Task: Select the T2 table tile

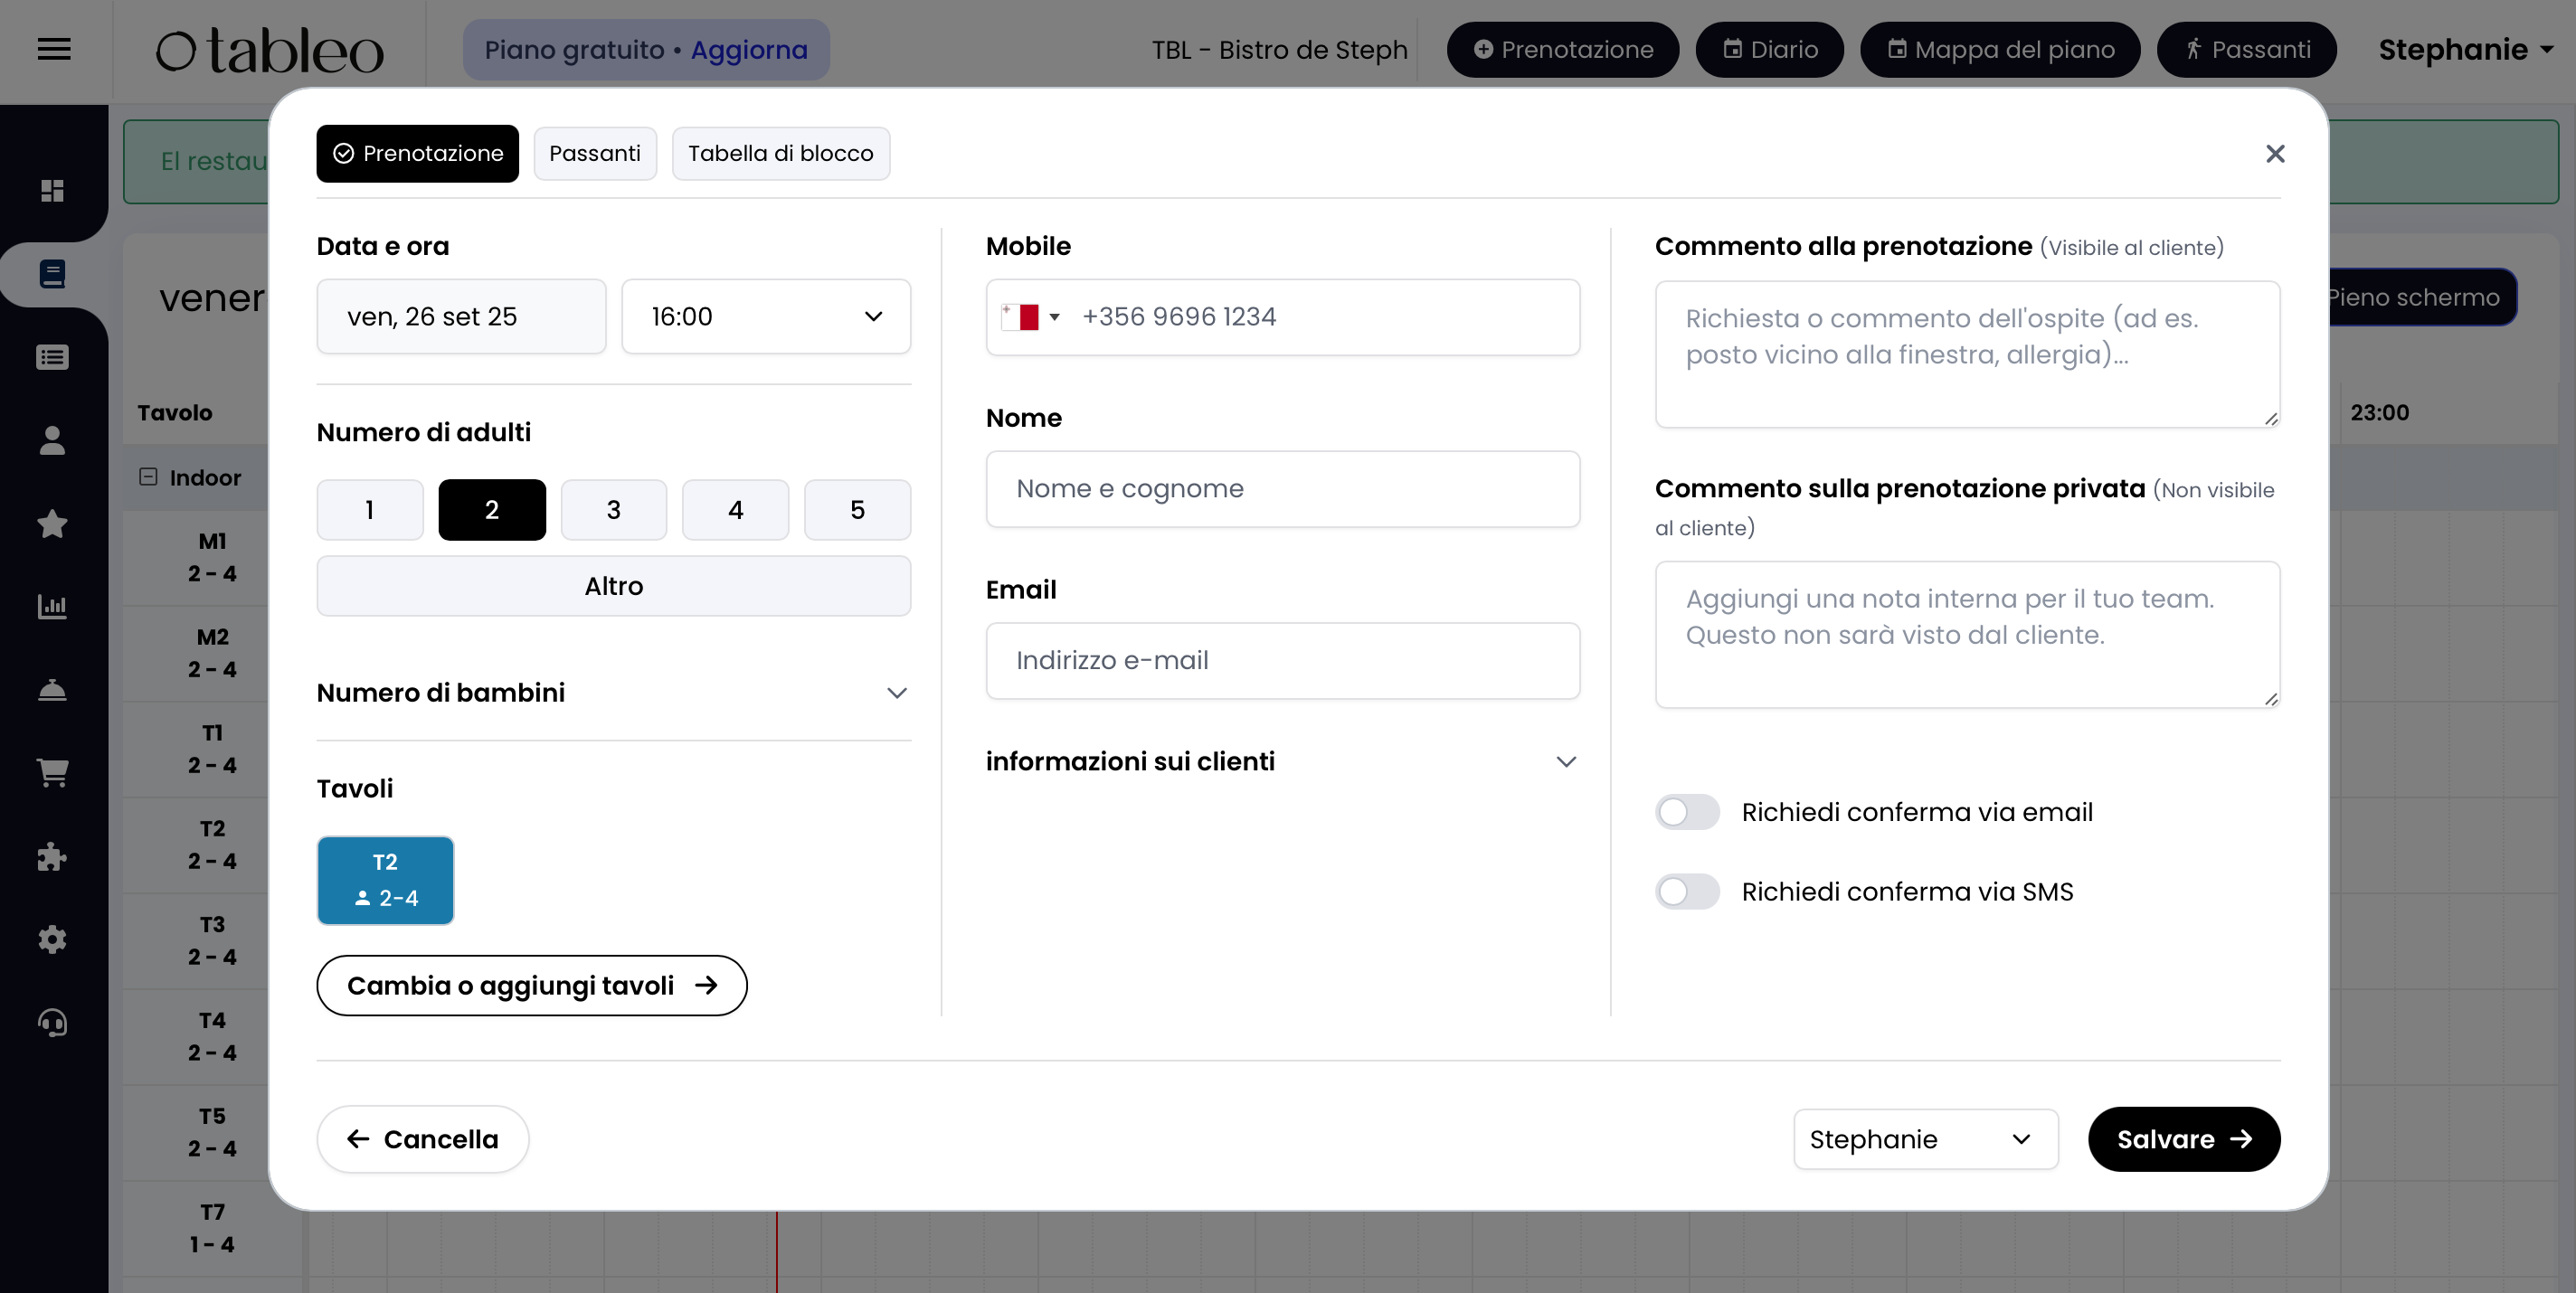Action: coord(385,880)
